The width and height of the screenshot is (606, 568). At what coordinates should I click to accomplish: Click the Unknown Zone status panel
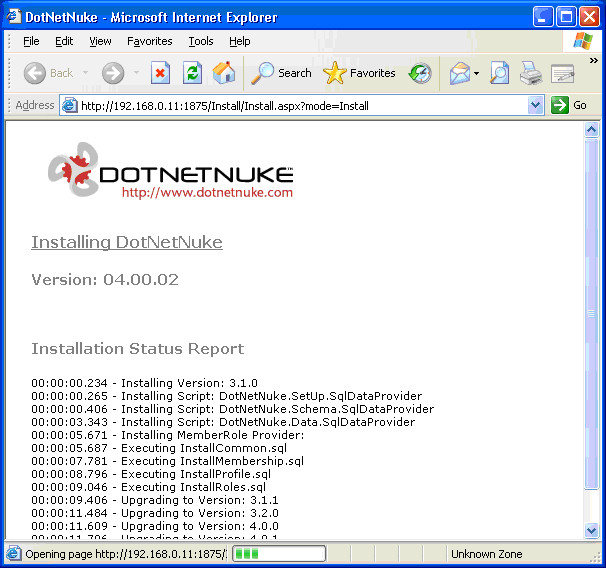(486, 554)
